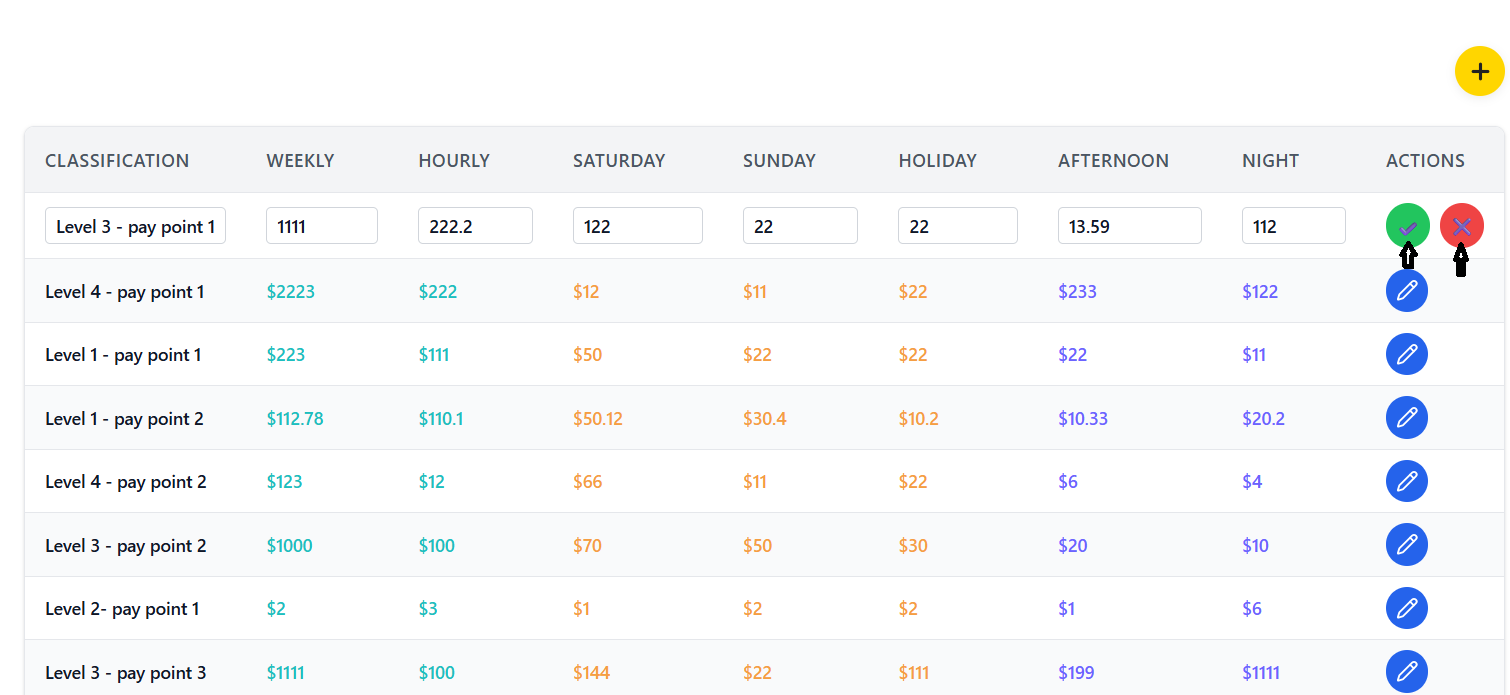Select the hourly field showing 222.2
The width and height of the screenshot is (1510, 695).
475,225
